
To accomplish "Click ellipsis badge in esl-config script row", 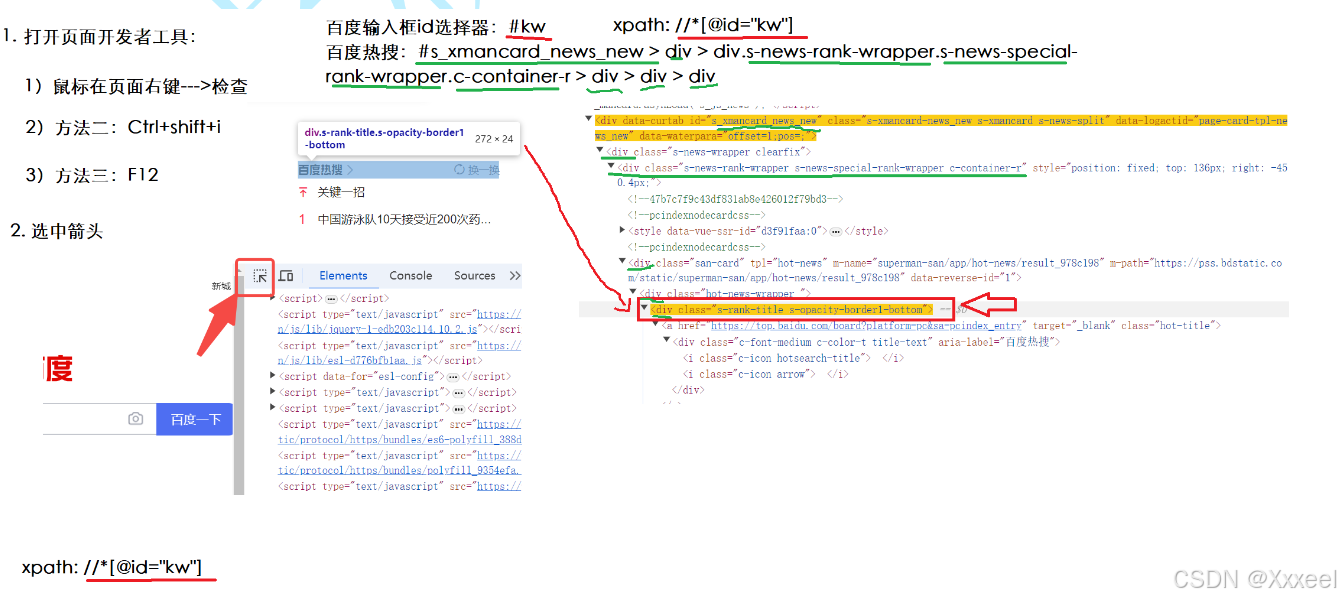I will [x=453, y=377].
